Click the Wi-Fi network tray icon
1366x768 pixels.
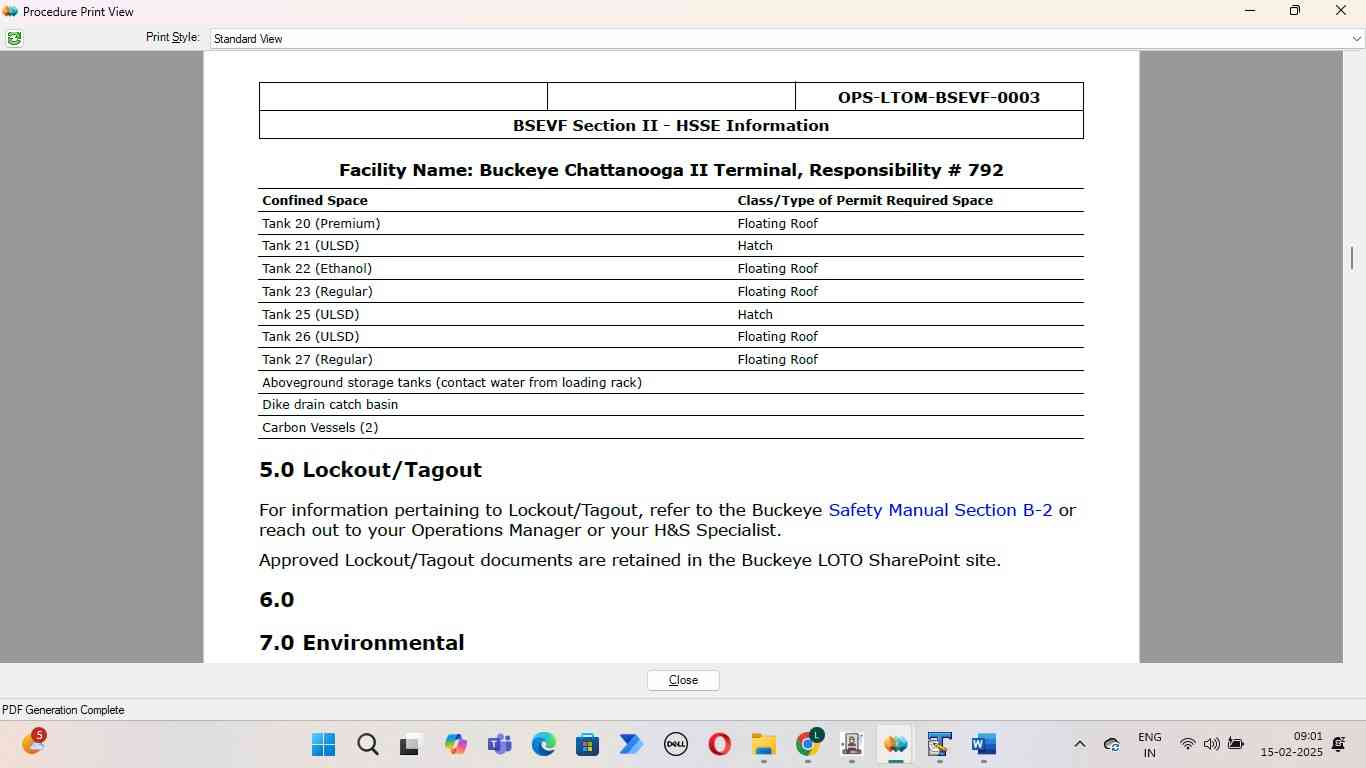pos(1187,744)
